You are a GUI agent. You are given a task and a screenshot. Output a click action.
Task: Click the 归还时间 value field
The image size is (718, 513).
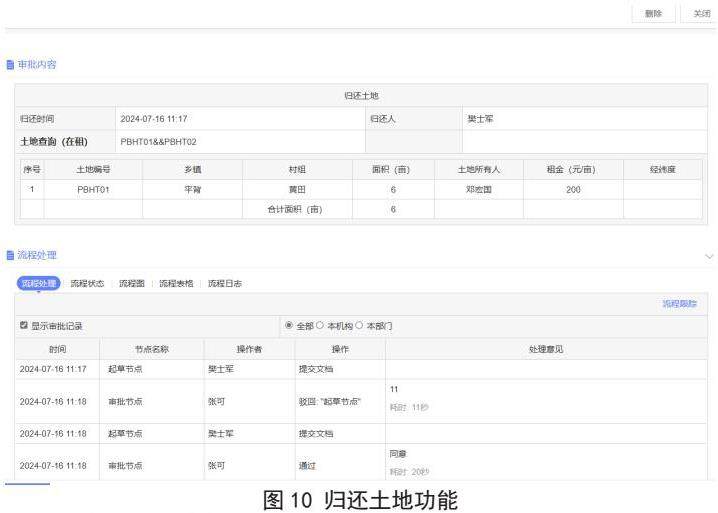point(238,119)
